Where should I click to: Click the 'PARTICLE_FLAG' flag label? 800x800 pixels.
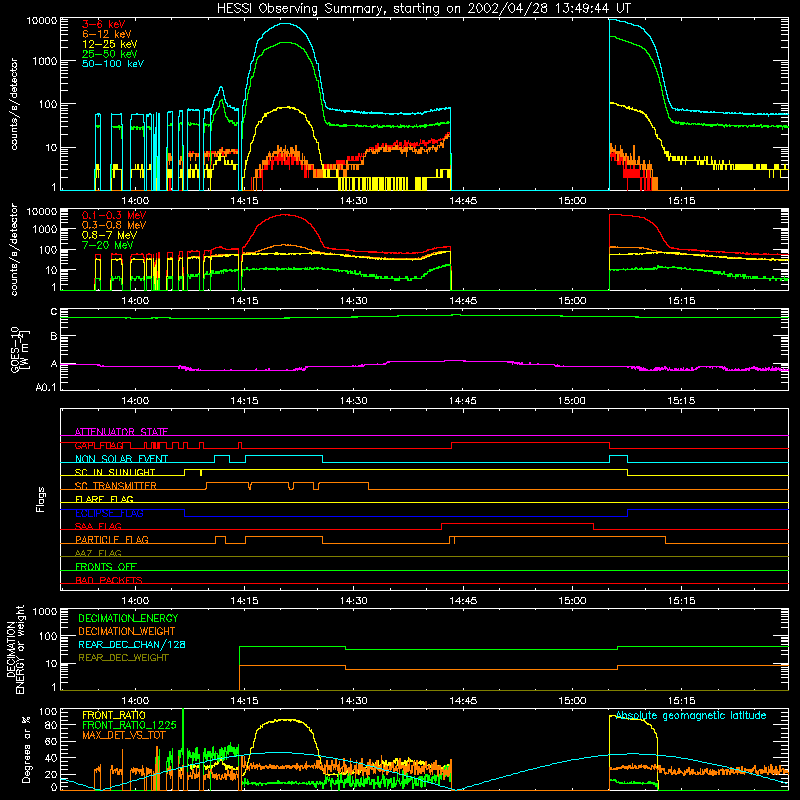pos(111,539)
